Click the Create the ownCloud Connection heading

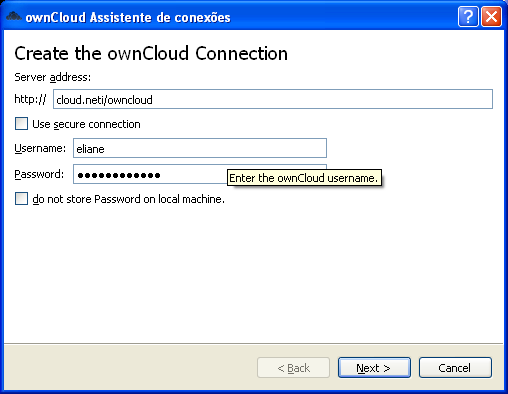pyautogui.click(x=151, y=53)
